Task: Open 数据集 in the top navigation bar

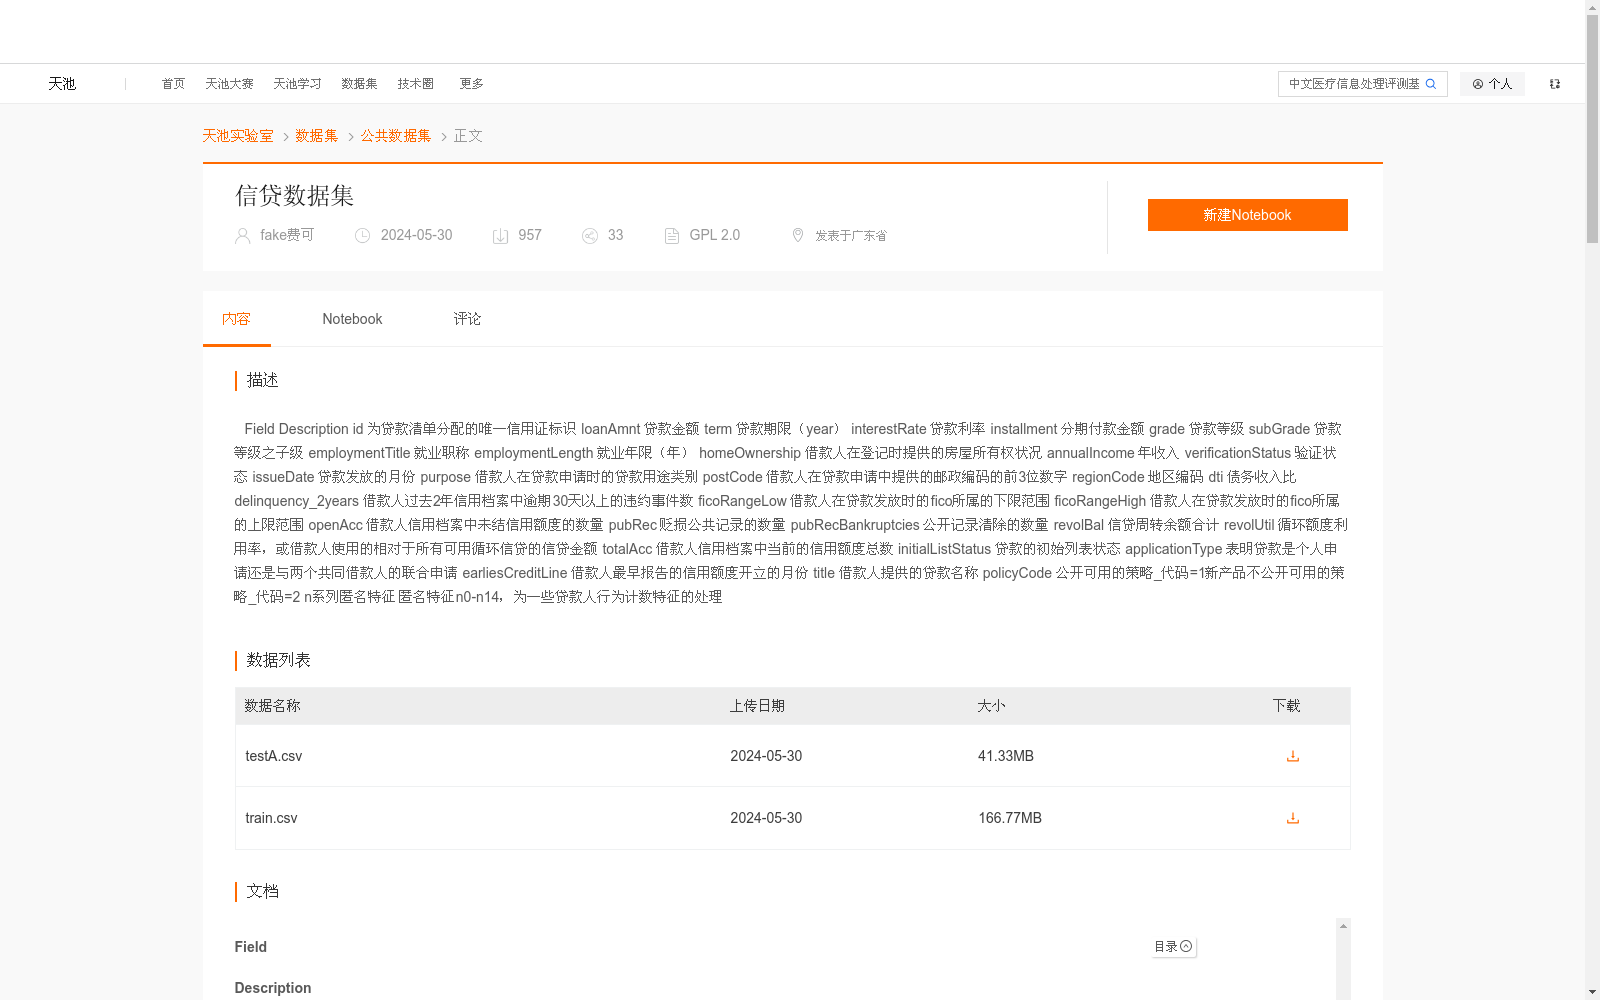Action: tap(359, 84)
